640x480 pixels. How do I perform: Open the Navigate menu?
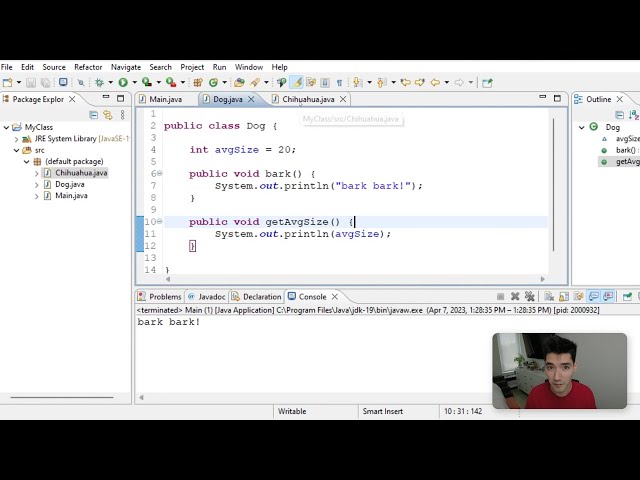pyautogui.click(x=126, y=67)
